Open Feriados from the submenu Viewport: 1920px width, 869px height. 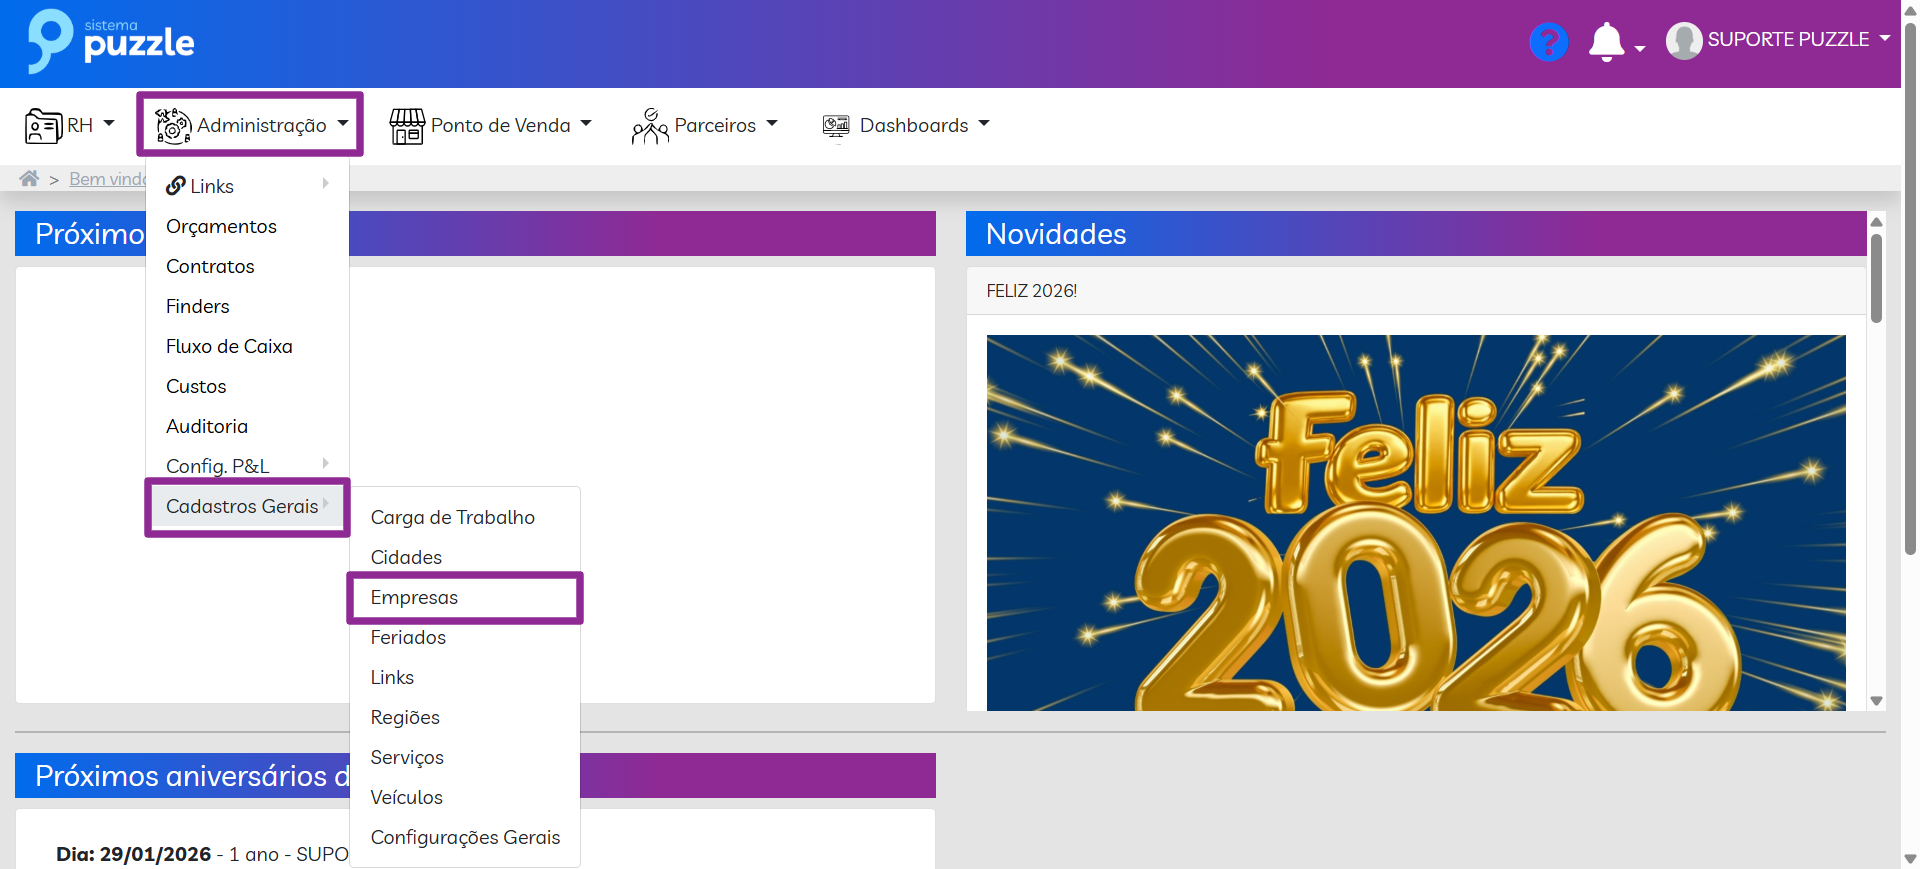pos(408,637)
